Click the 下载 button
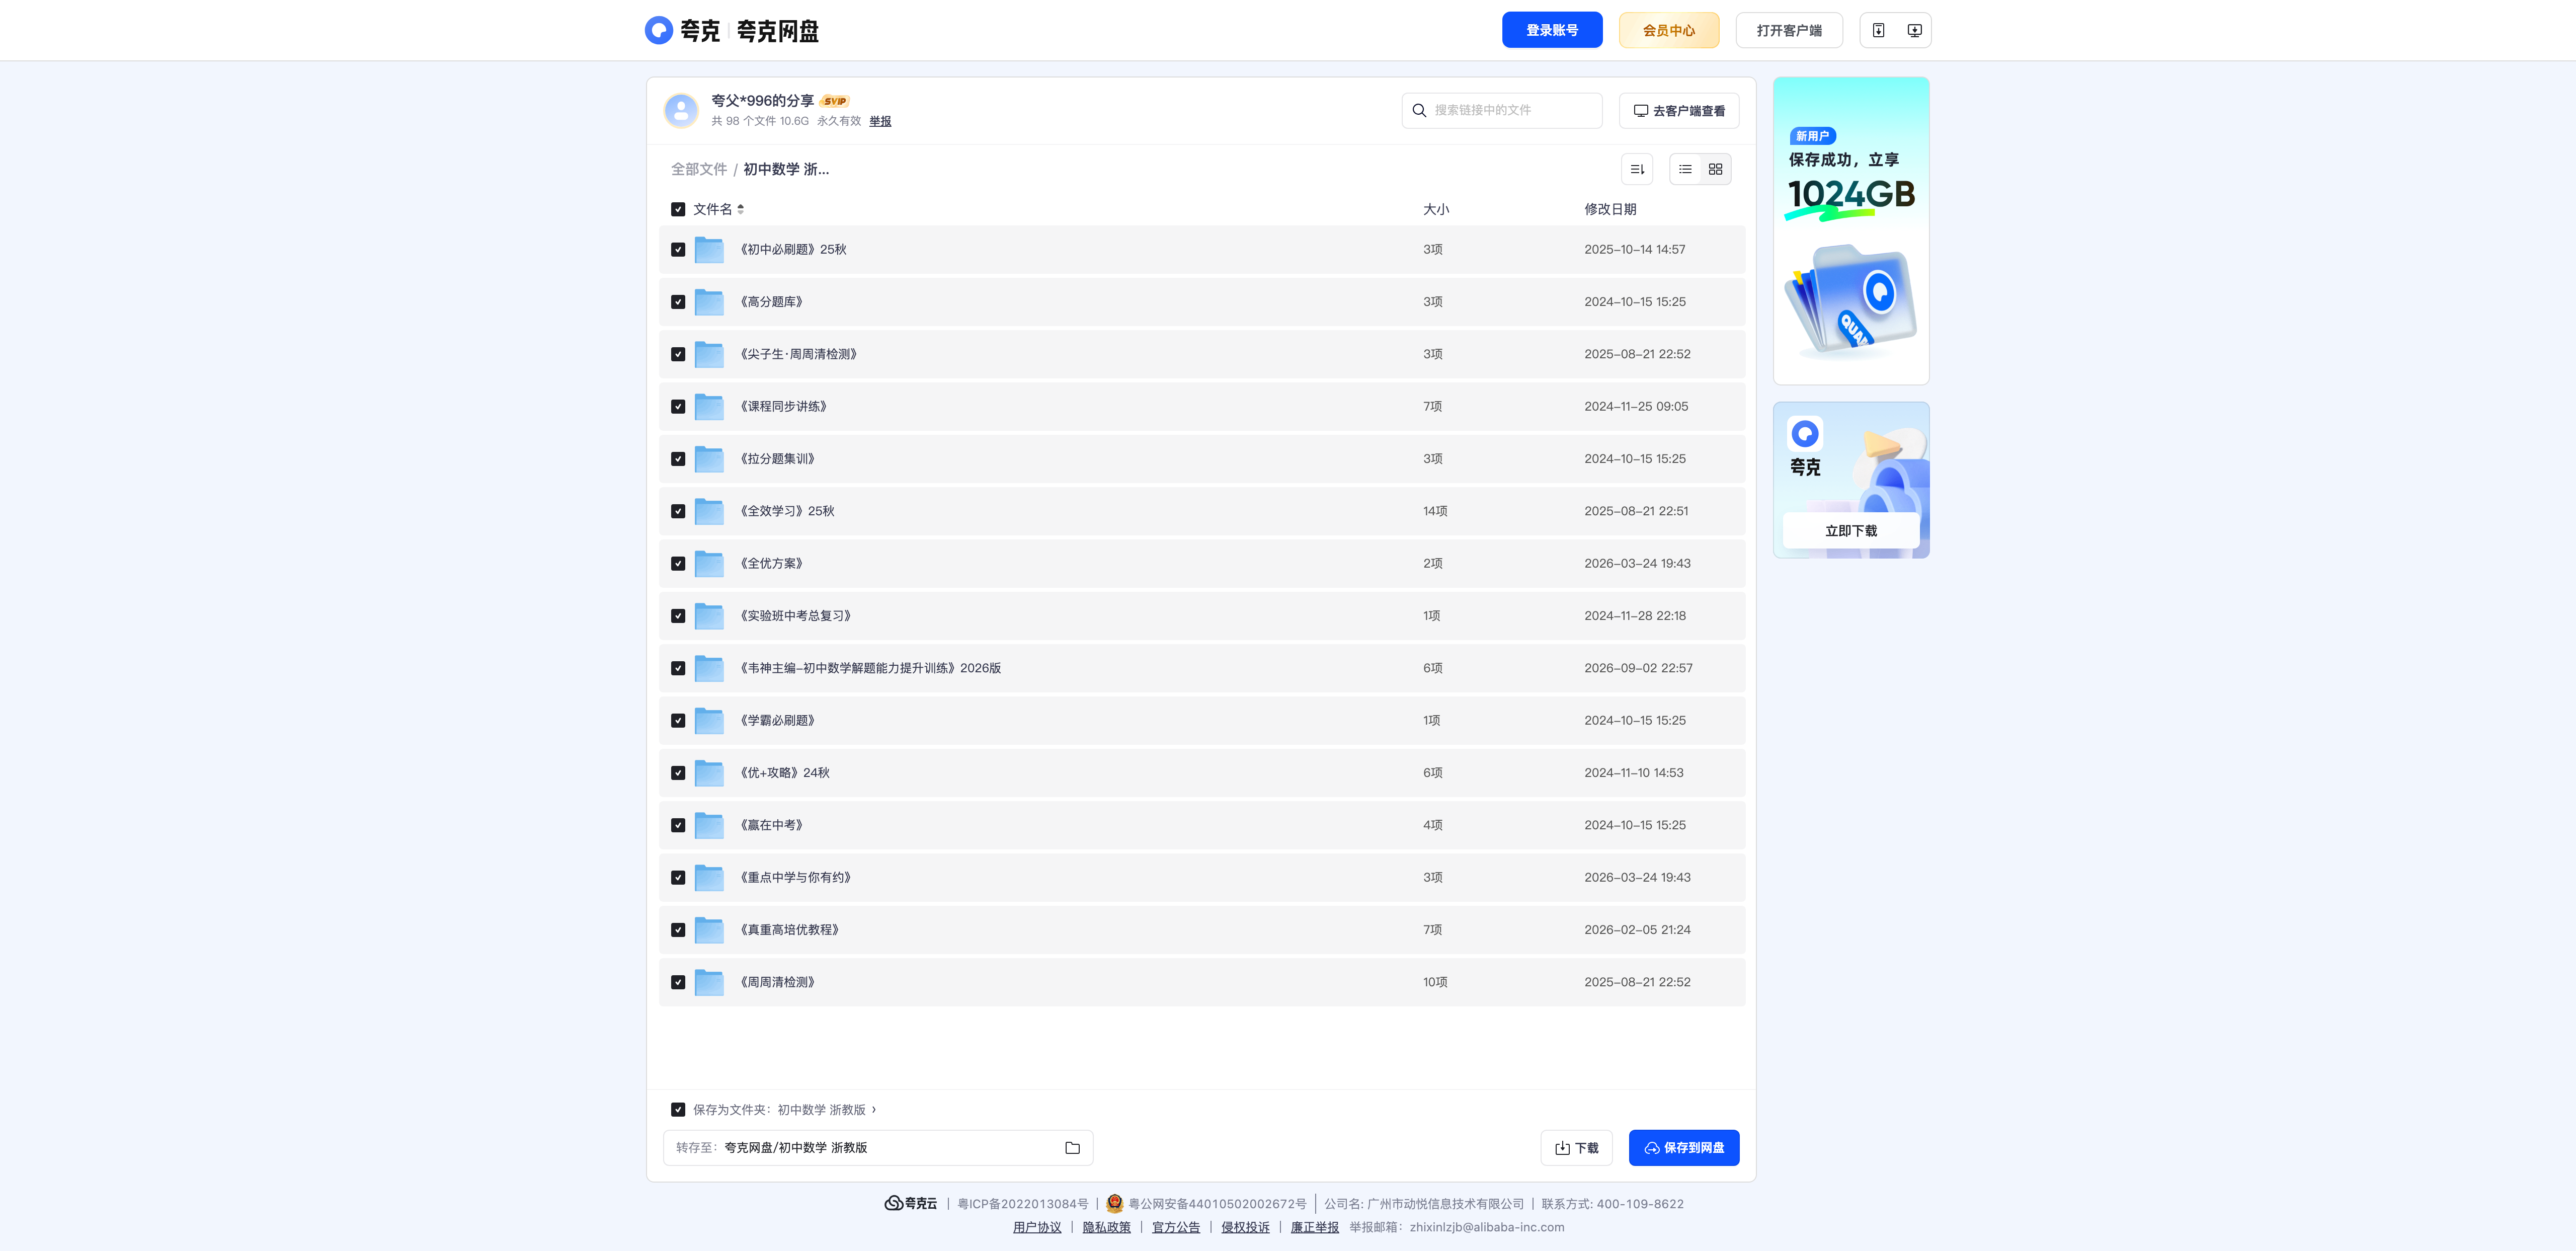 point(1577,1148)
